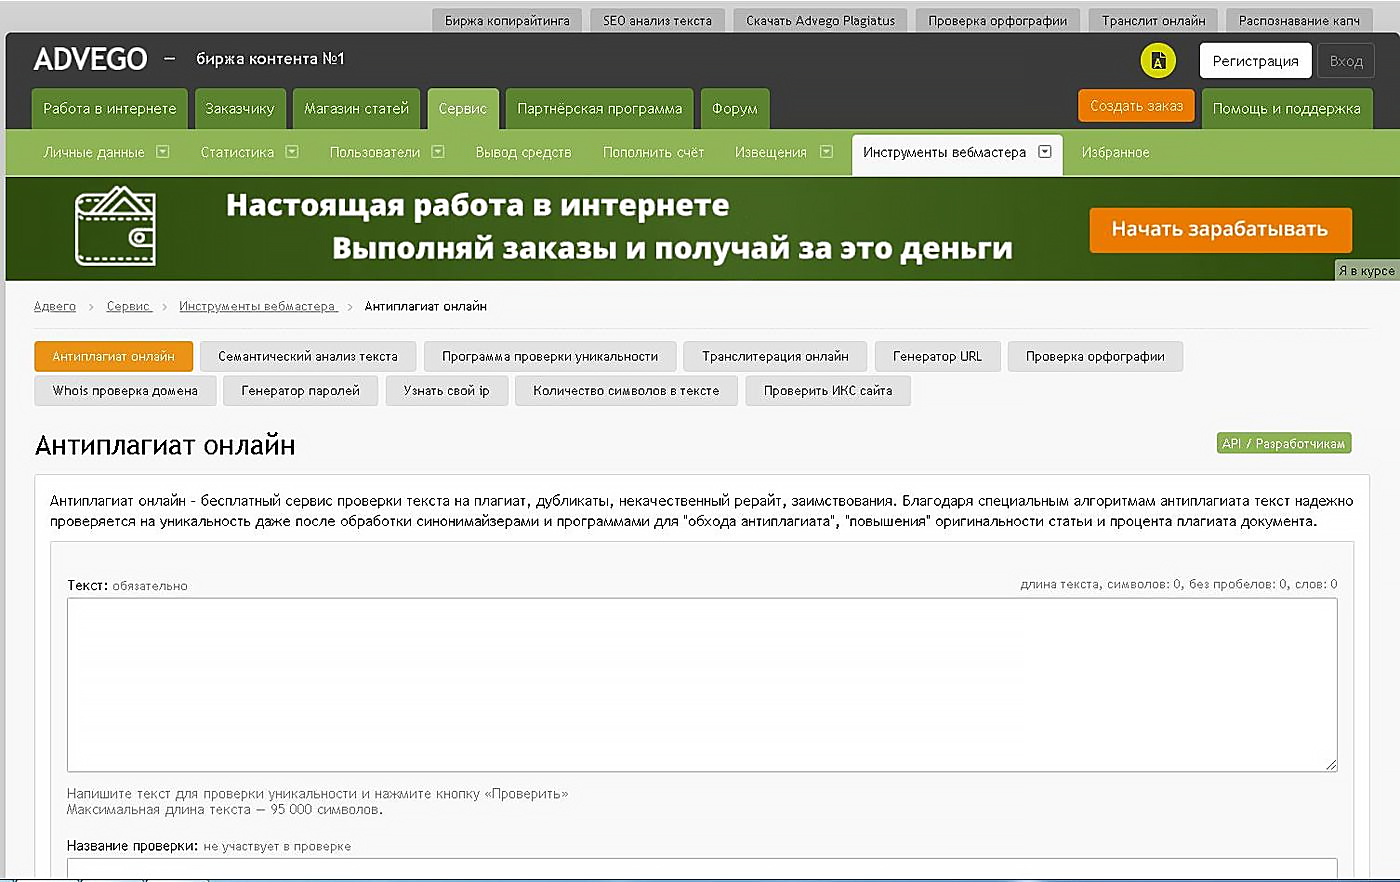Expand the Извещения dropdown arrow
Image resolution: width=1400 pixels, height=882 pixels.
click(x=826, y=152)
